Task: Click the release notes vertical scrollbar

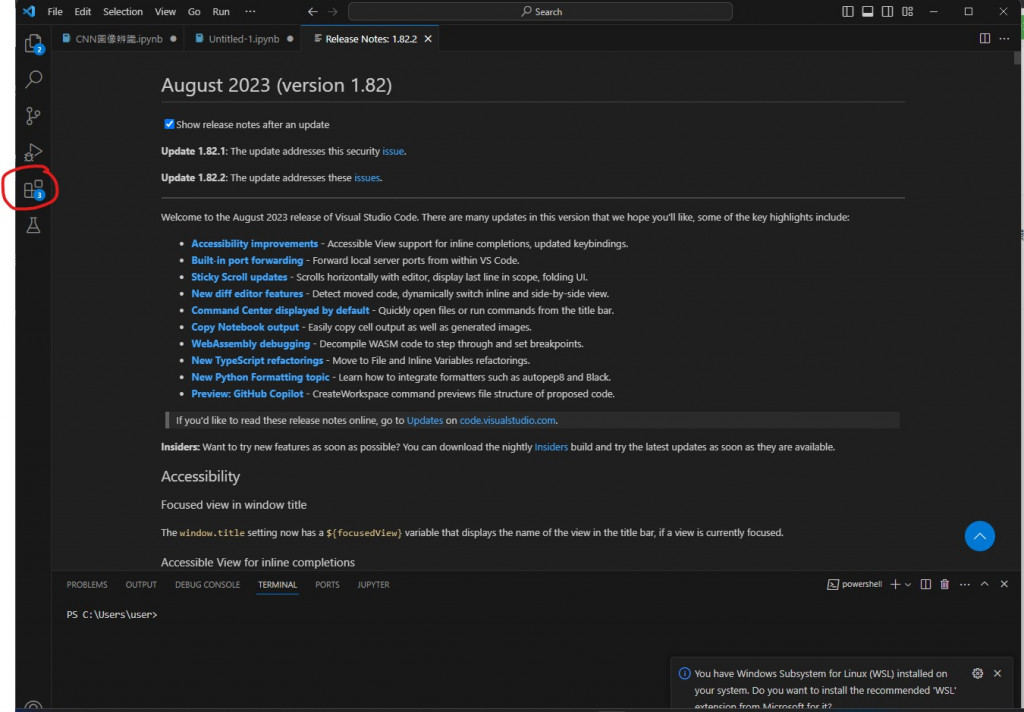Action: [1017, 57]
